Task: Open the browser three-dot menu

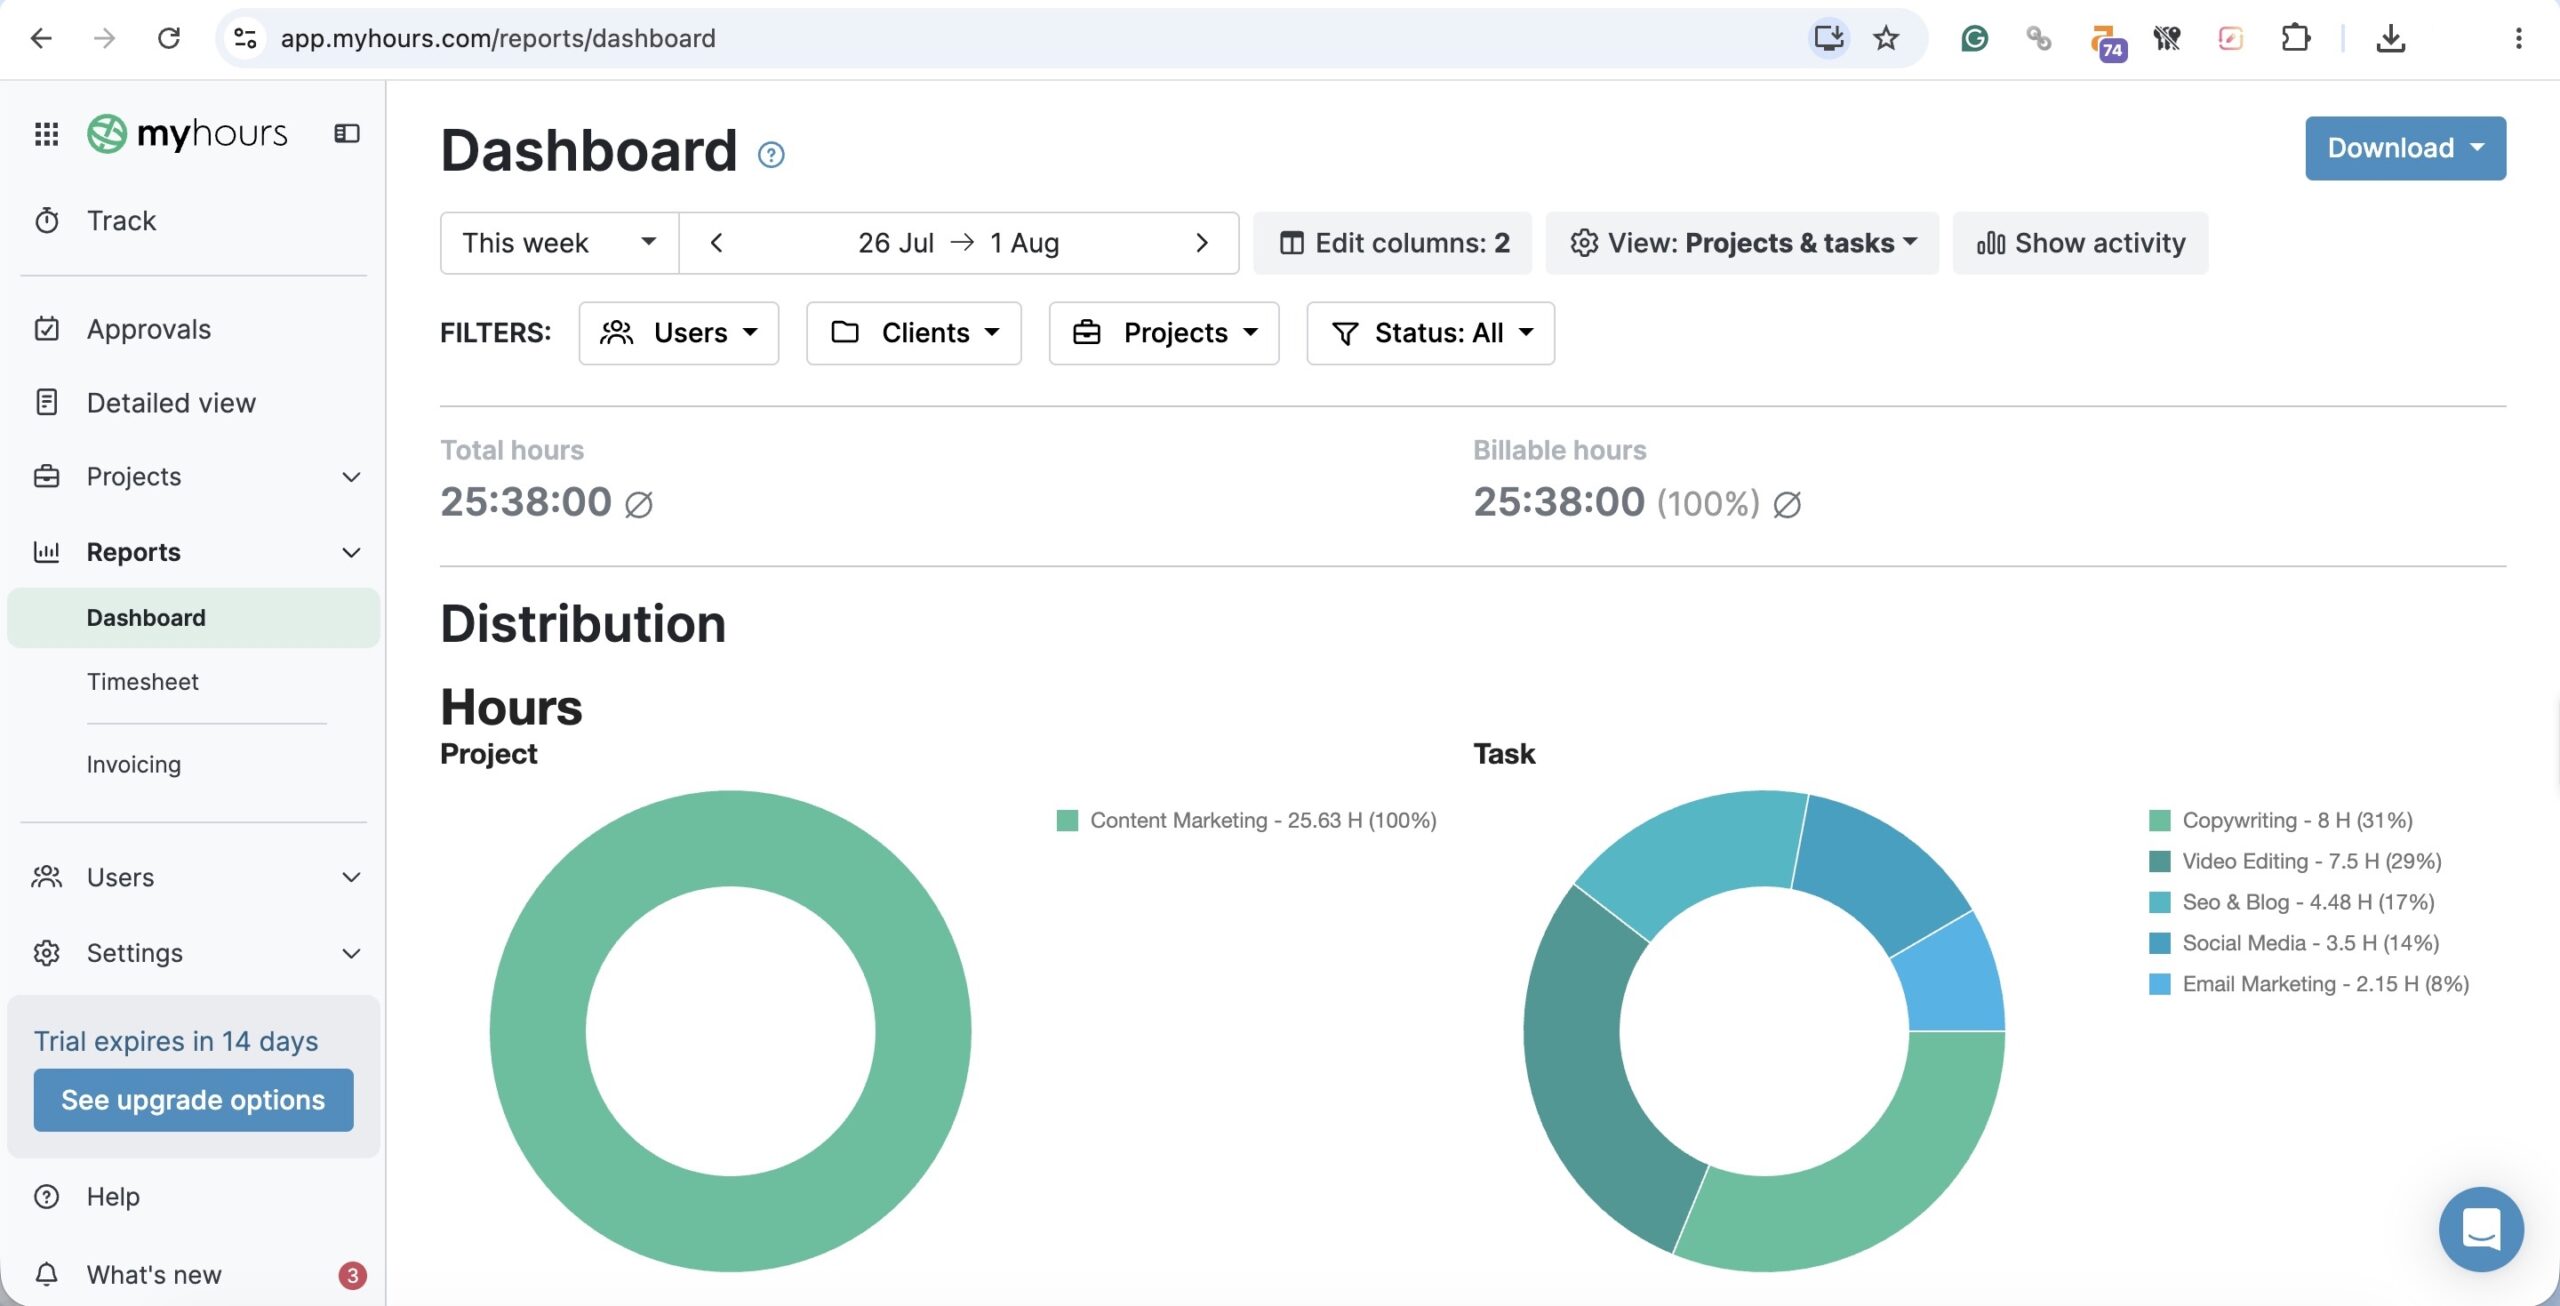Action: (2518, 38)
